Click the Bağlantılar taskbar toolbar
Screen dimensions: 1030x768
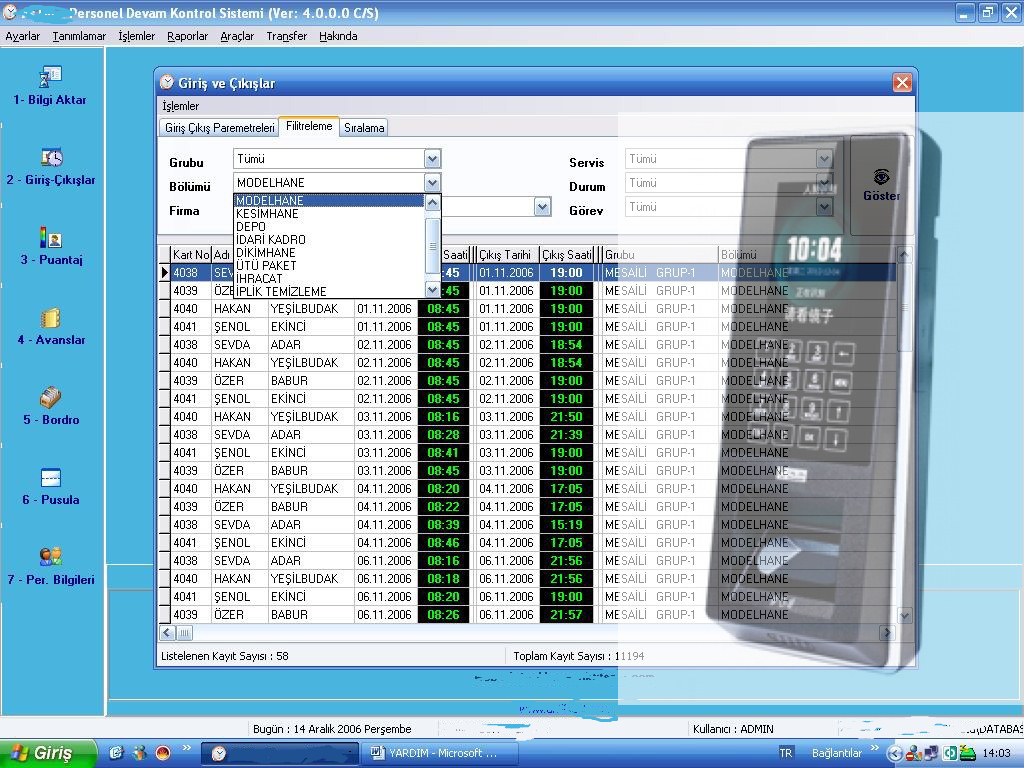pyautogui.click(x=836, y=753)
